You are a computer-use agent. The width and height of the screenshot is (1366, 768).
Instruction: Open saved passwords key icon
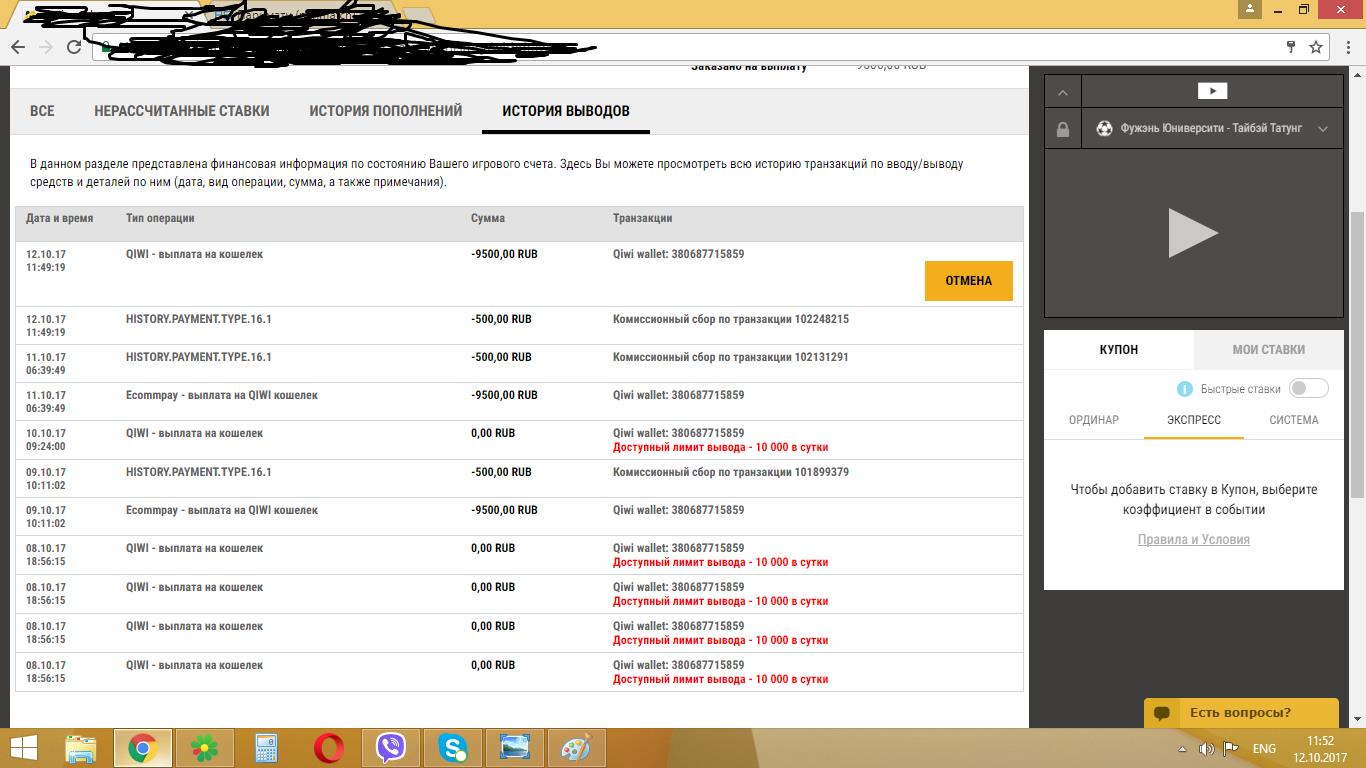[1290, 47]
